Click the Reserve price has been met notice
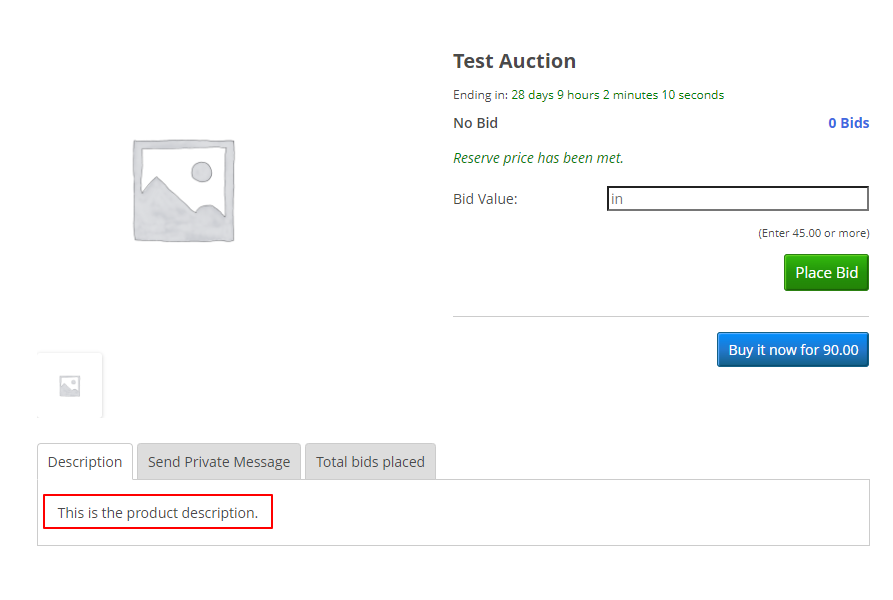The height and width of the screenshot is (600, 893). coord(538,158)
